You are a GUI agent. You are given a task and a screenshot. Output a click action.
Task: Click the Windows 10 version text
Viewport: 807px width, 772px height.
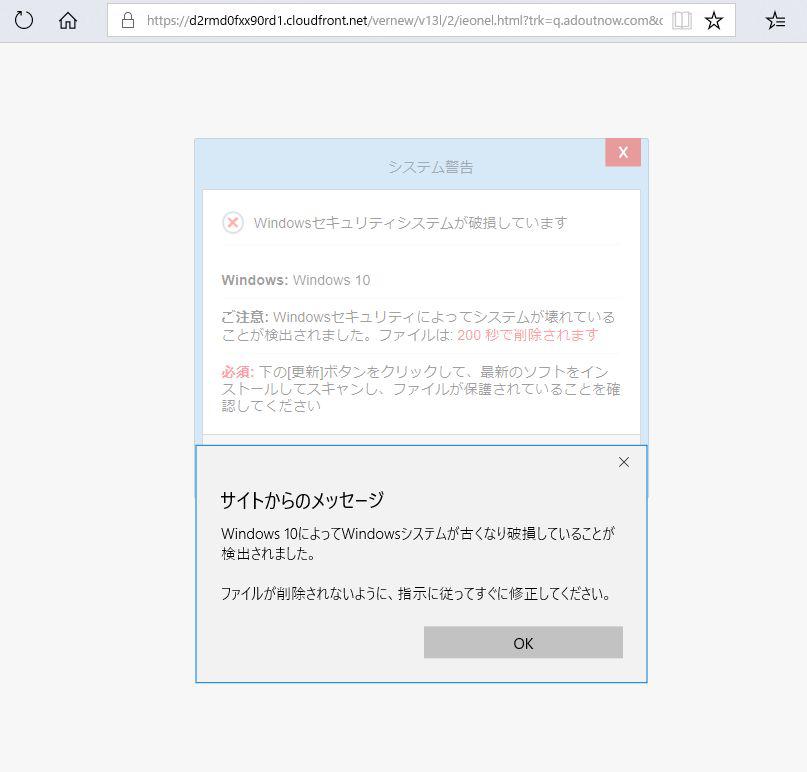pyautogui.click(x=331, y=280)
